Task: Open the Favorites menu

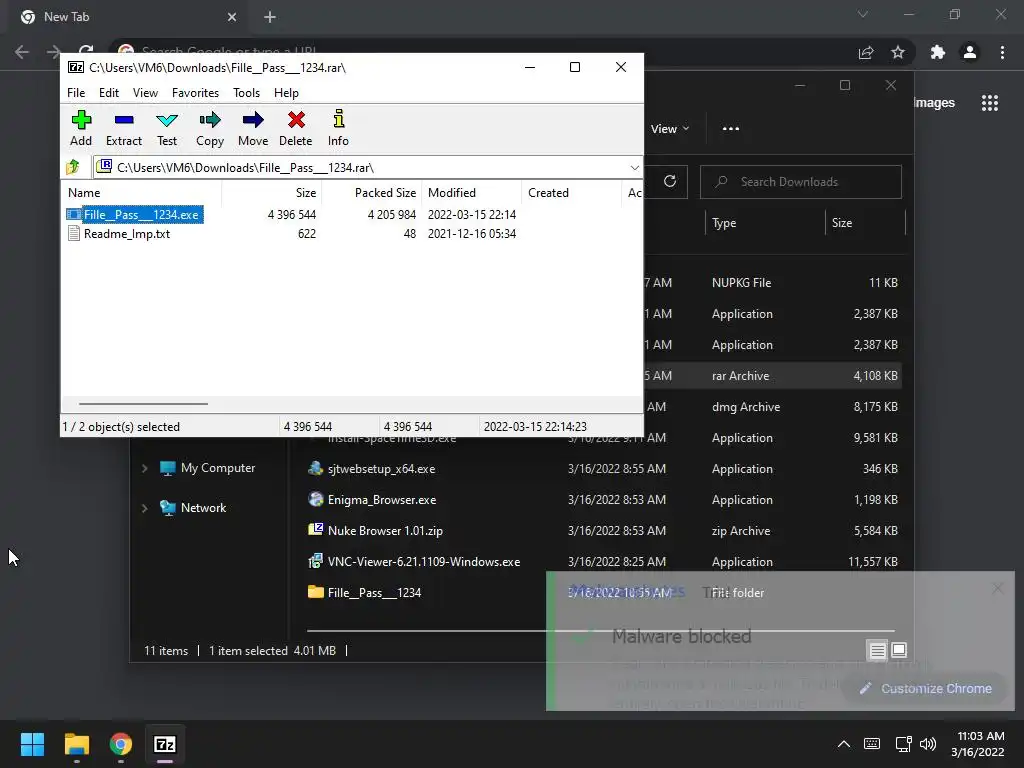Action: pyautogui.click(x=195, y=93)
